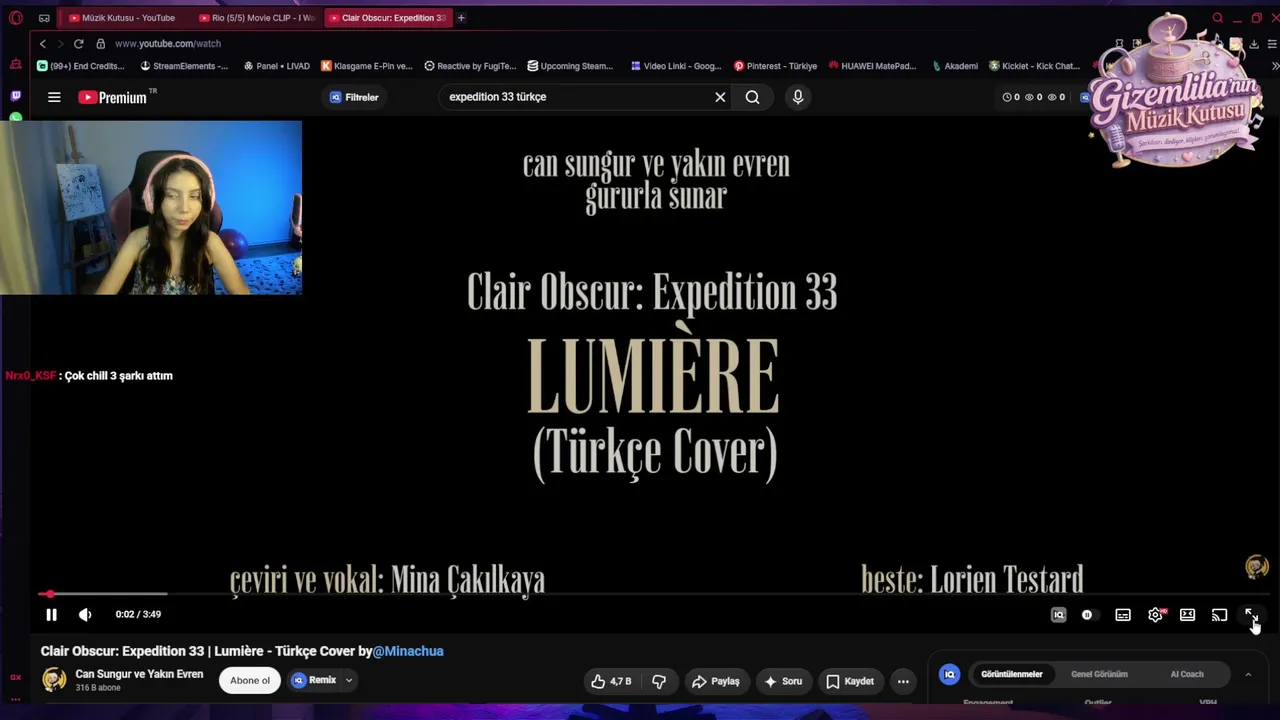Click the vidIQ panel logo icon
The height and width of the screenshot is (720, 1280).
[x=949, y=675]
